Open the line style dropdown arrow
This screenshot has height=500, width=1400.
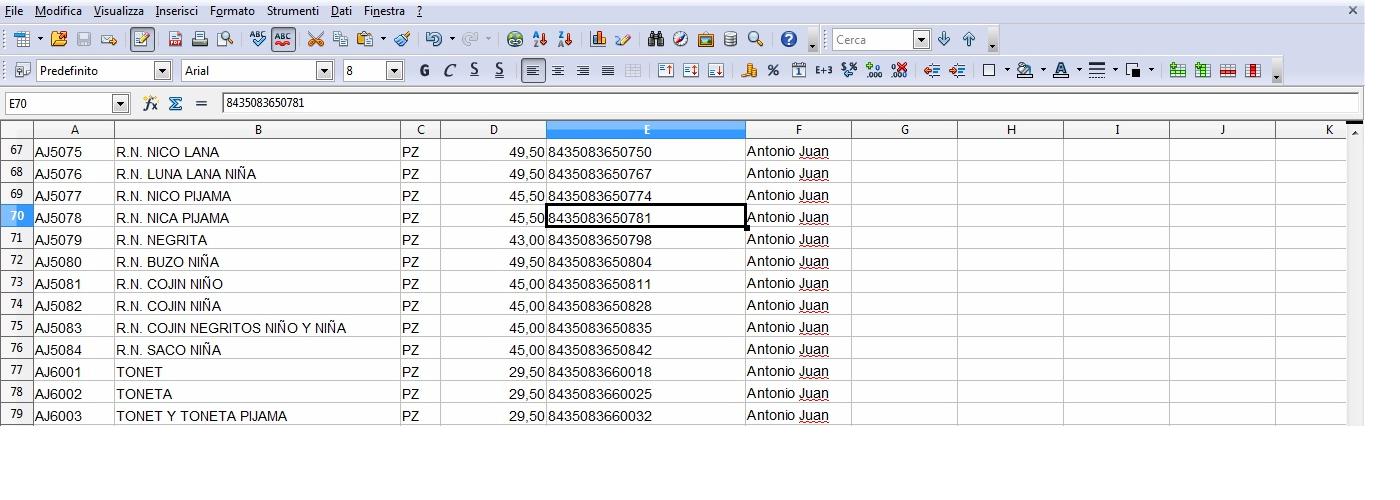1115,70
